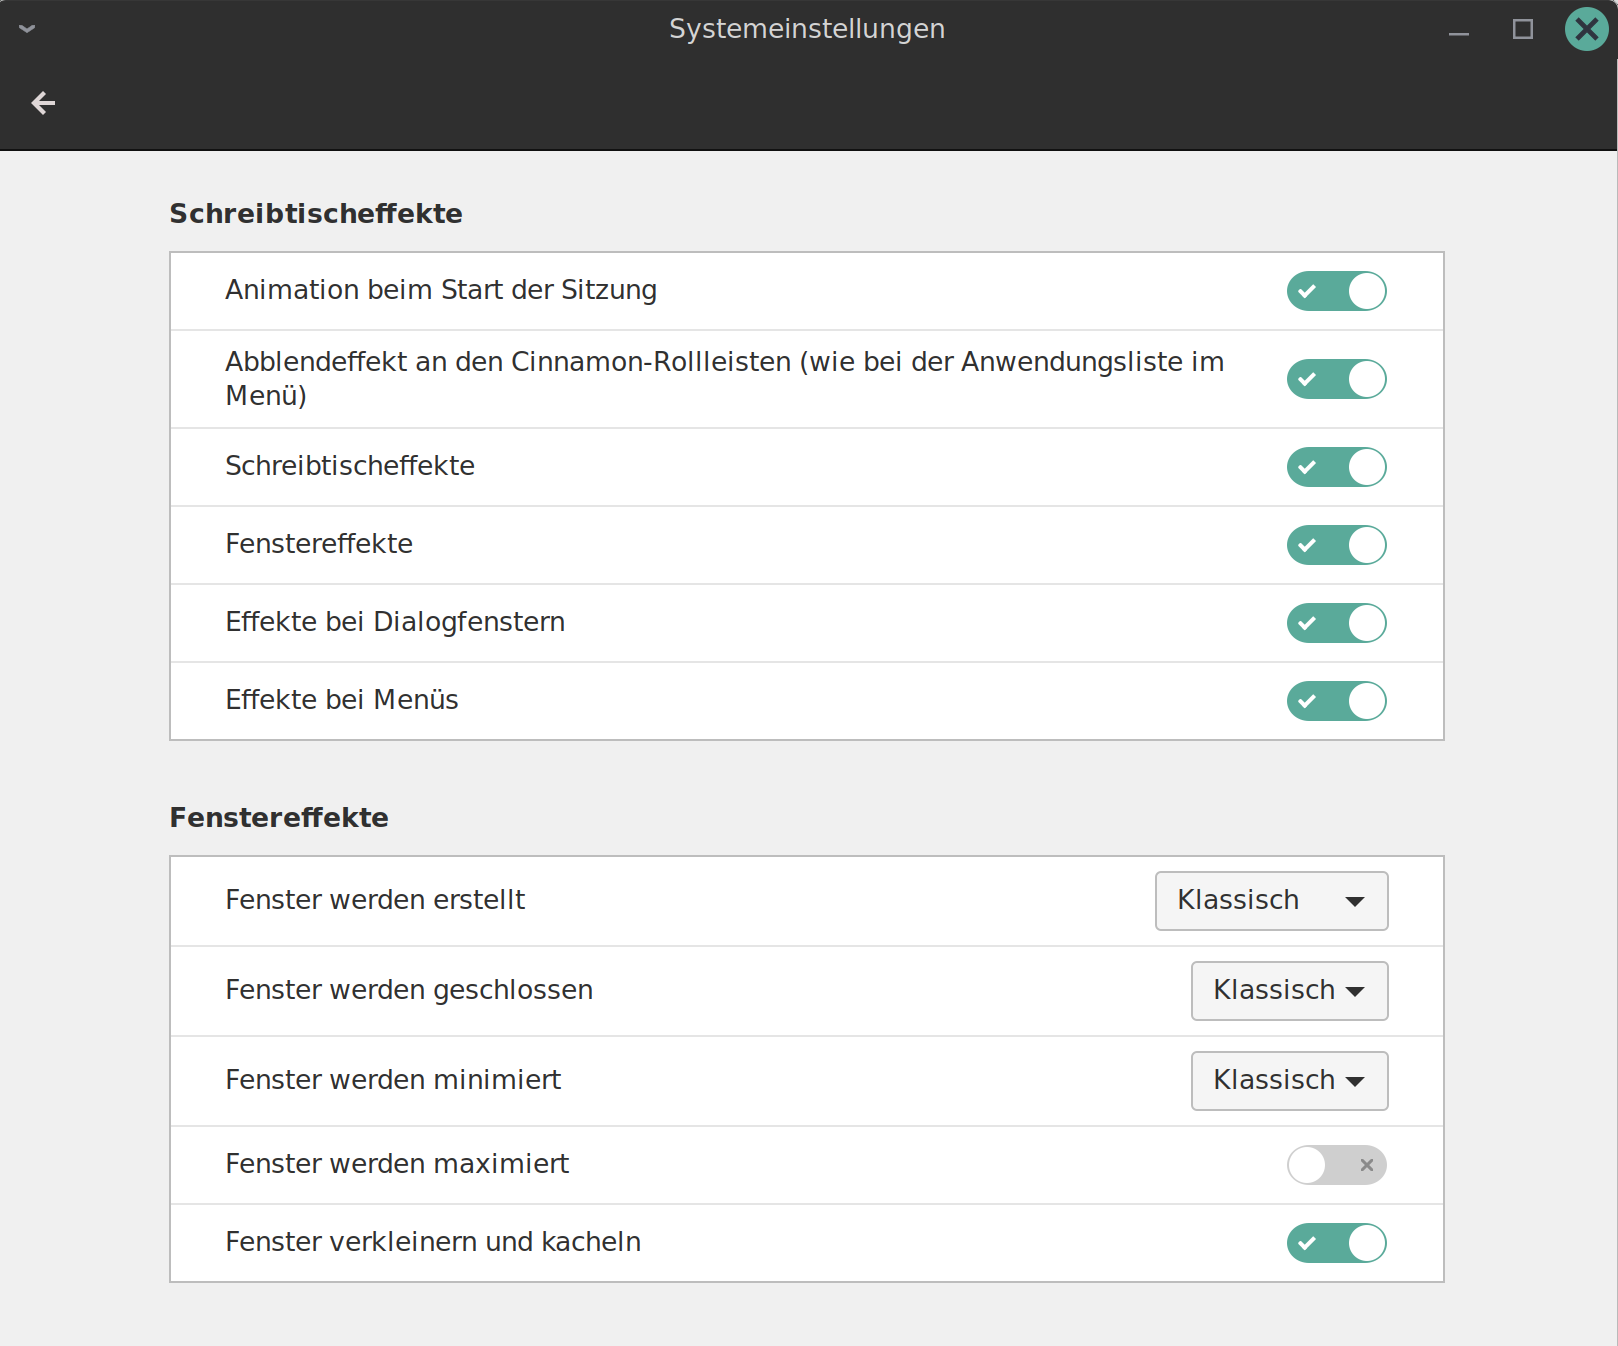Open the dropdown for "Fenster werden minimiert"
Viewport: 1618px width, 1346px height.
click(1289, 1080)
